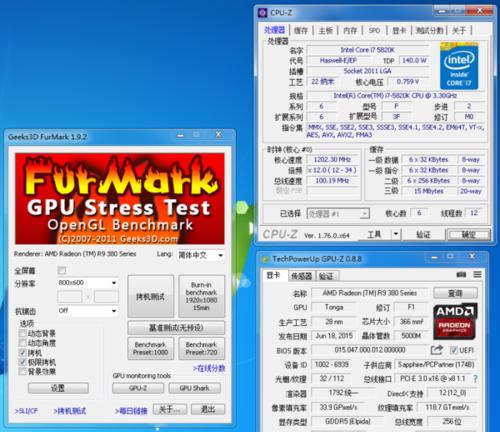
Task: Click the Burn-in benchmark 1920x1080 button
Action: click(x=201, y=296)
